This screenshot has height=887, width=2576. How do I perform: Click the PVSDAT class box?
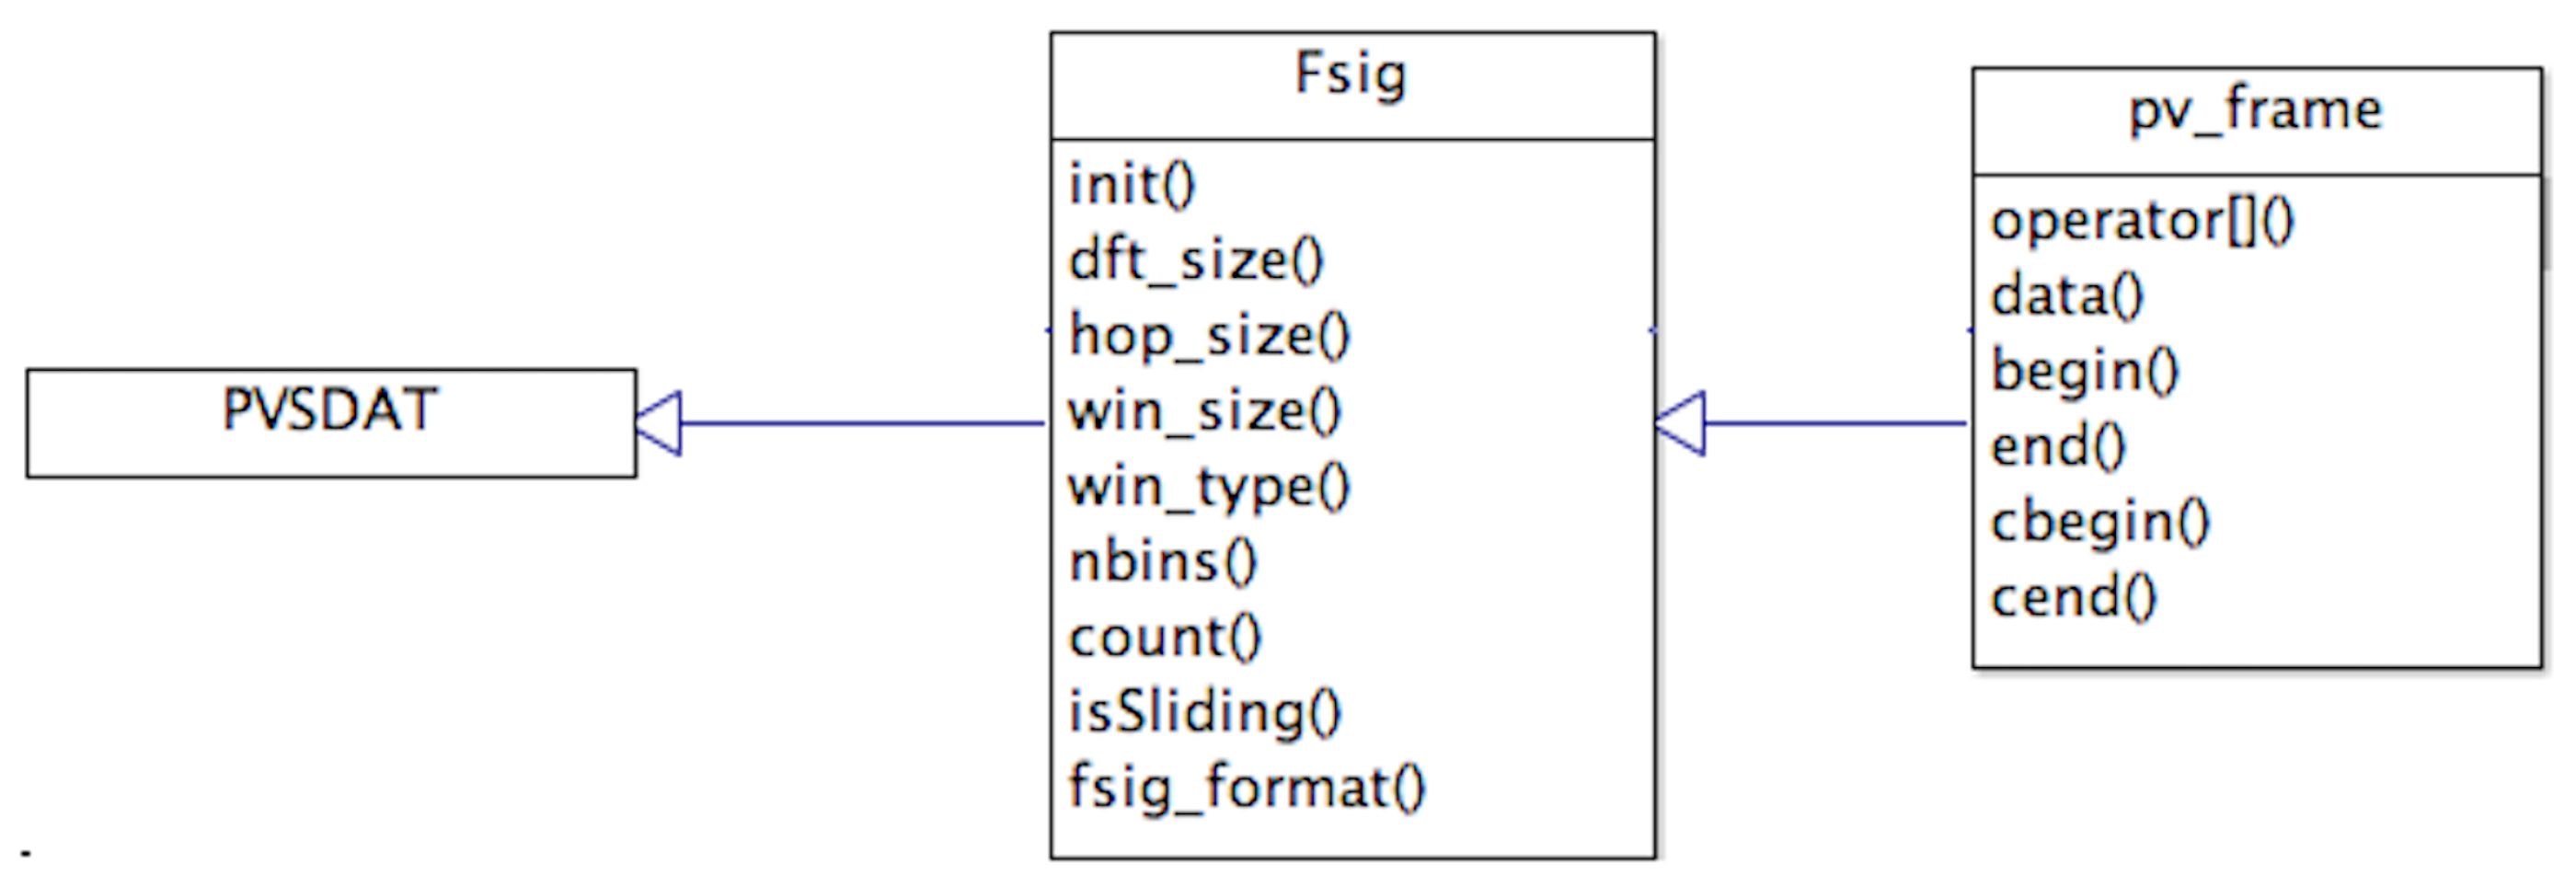pyautogui.click(x=330, y=422)
